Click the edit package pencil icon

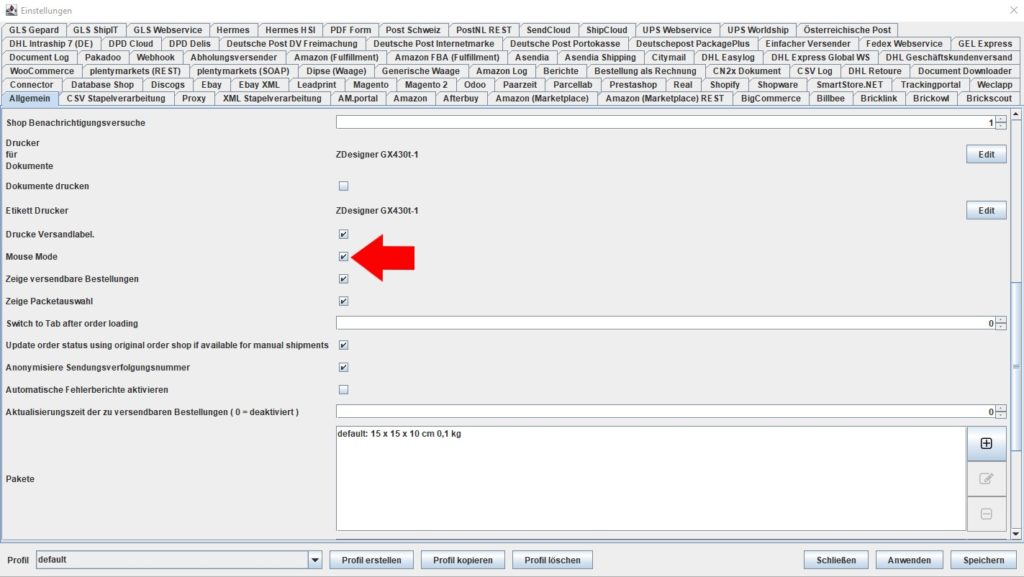[x=986, y=479]
